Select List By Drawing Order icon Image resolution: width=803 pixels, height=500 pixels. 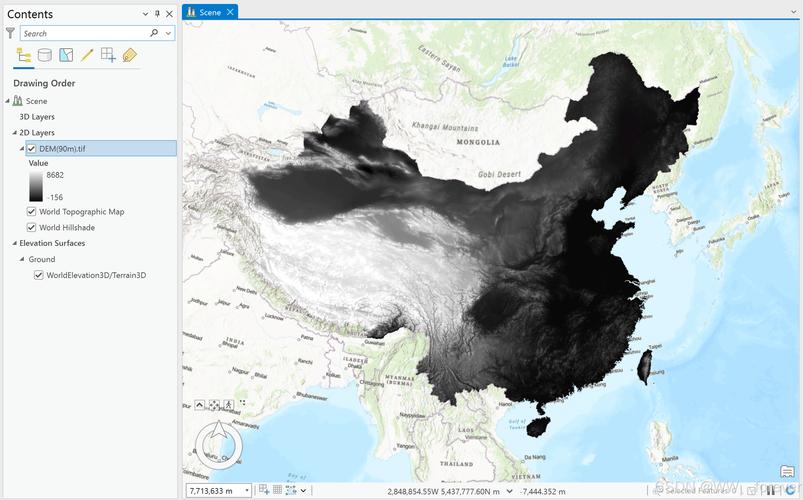coord(24,55)
